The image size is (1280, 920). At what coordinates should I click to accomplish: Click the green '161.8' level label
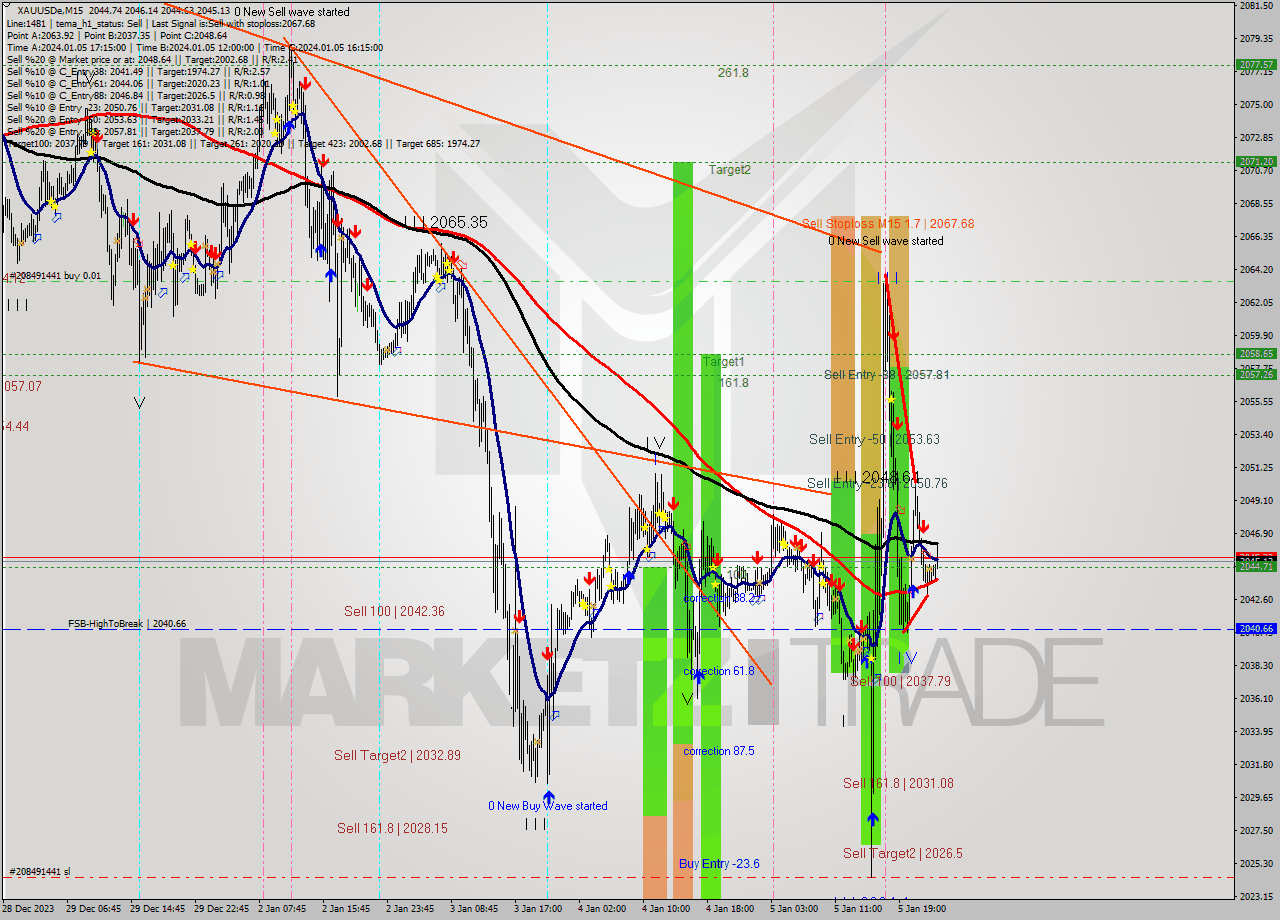coord(733,382)
